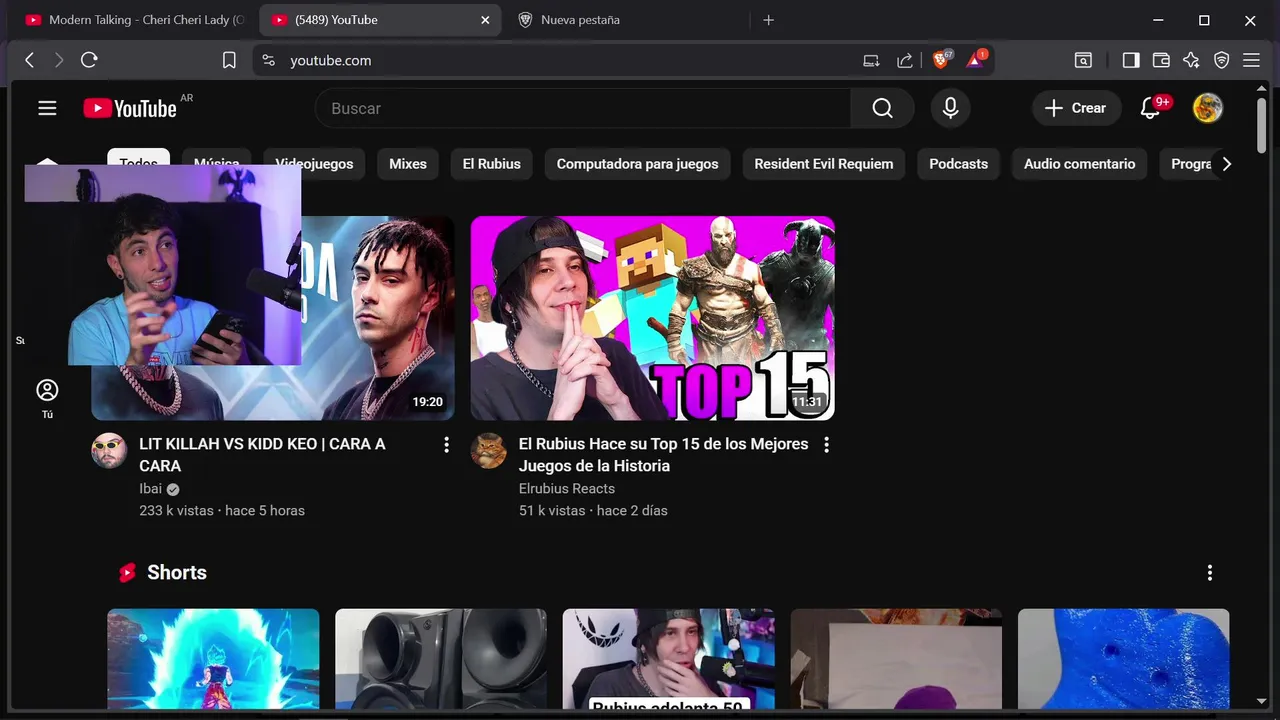Open Leo AI sparkle icon

coord(1191,60)
